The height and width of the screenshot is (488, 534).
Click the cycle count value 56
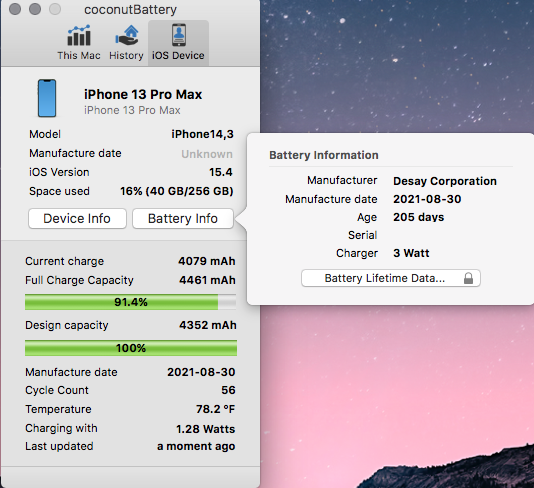point(228,390)
